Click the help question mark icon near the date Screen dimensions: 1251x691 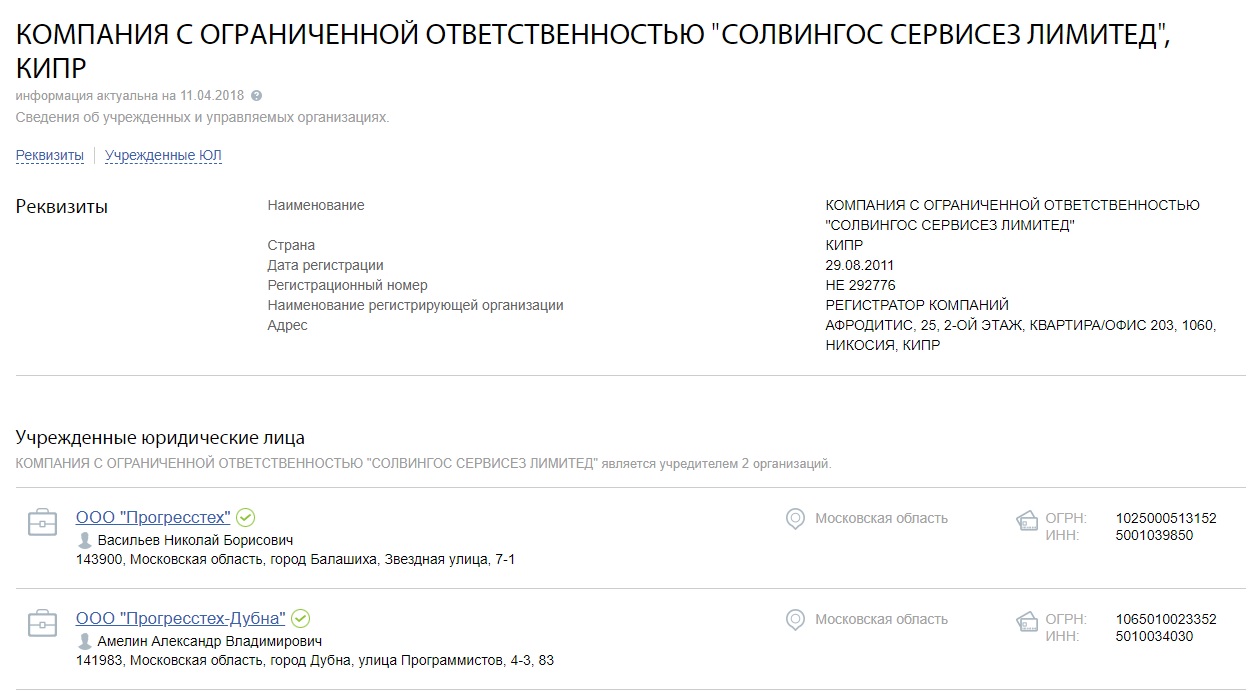(257, 96)
